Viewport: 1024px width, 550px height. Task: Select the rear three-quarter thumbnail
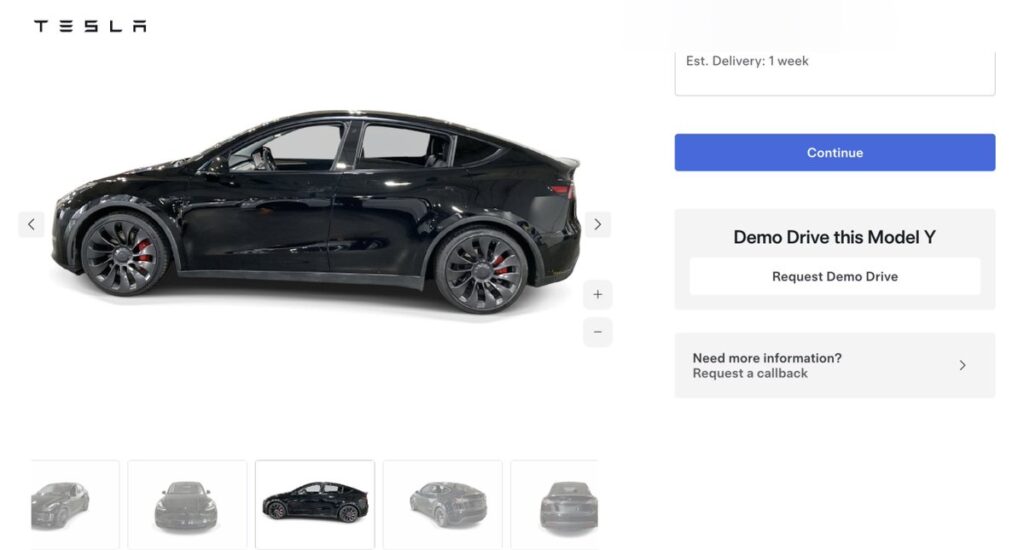pyautogui.click(x=443, y=504)
